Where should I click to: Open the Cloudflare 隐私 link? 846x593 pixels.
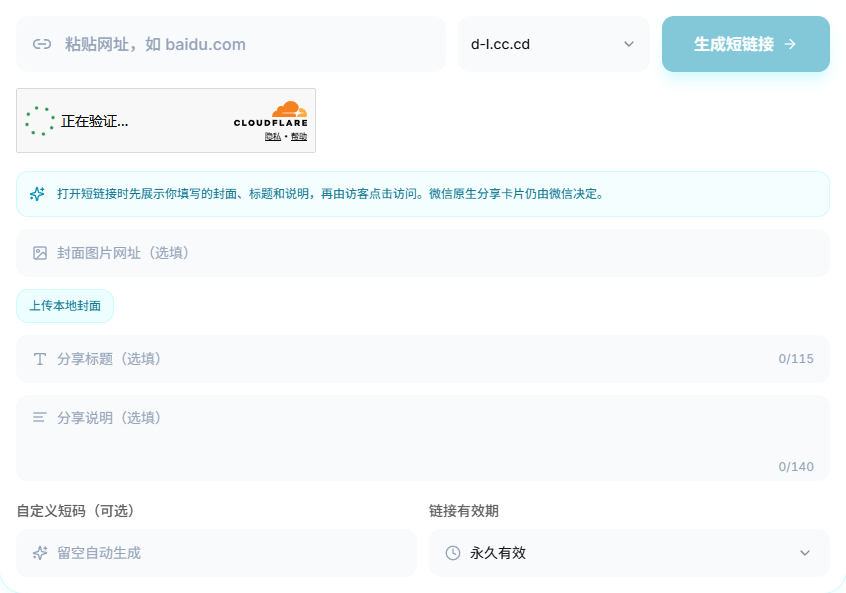272,137
